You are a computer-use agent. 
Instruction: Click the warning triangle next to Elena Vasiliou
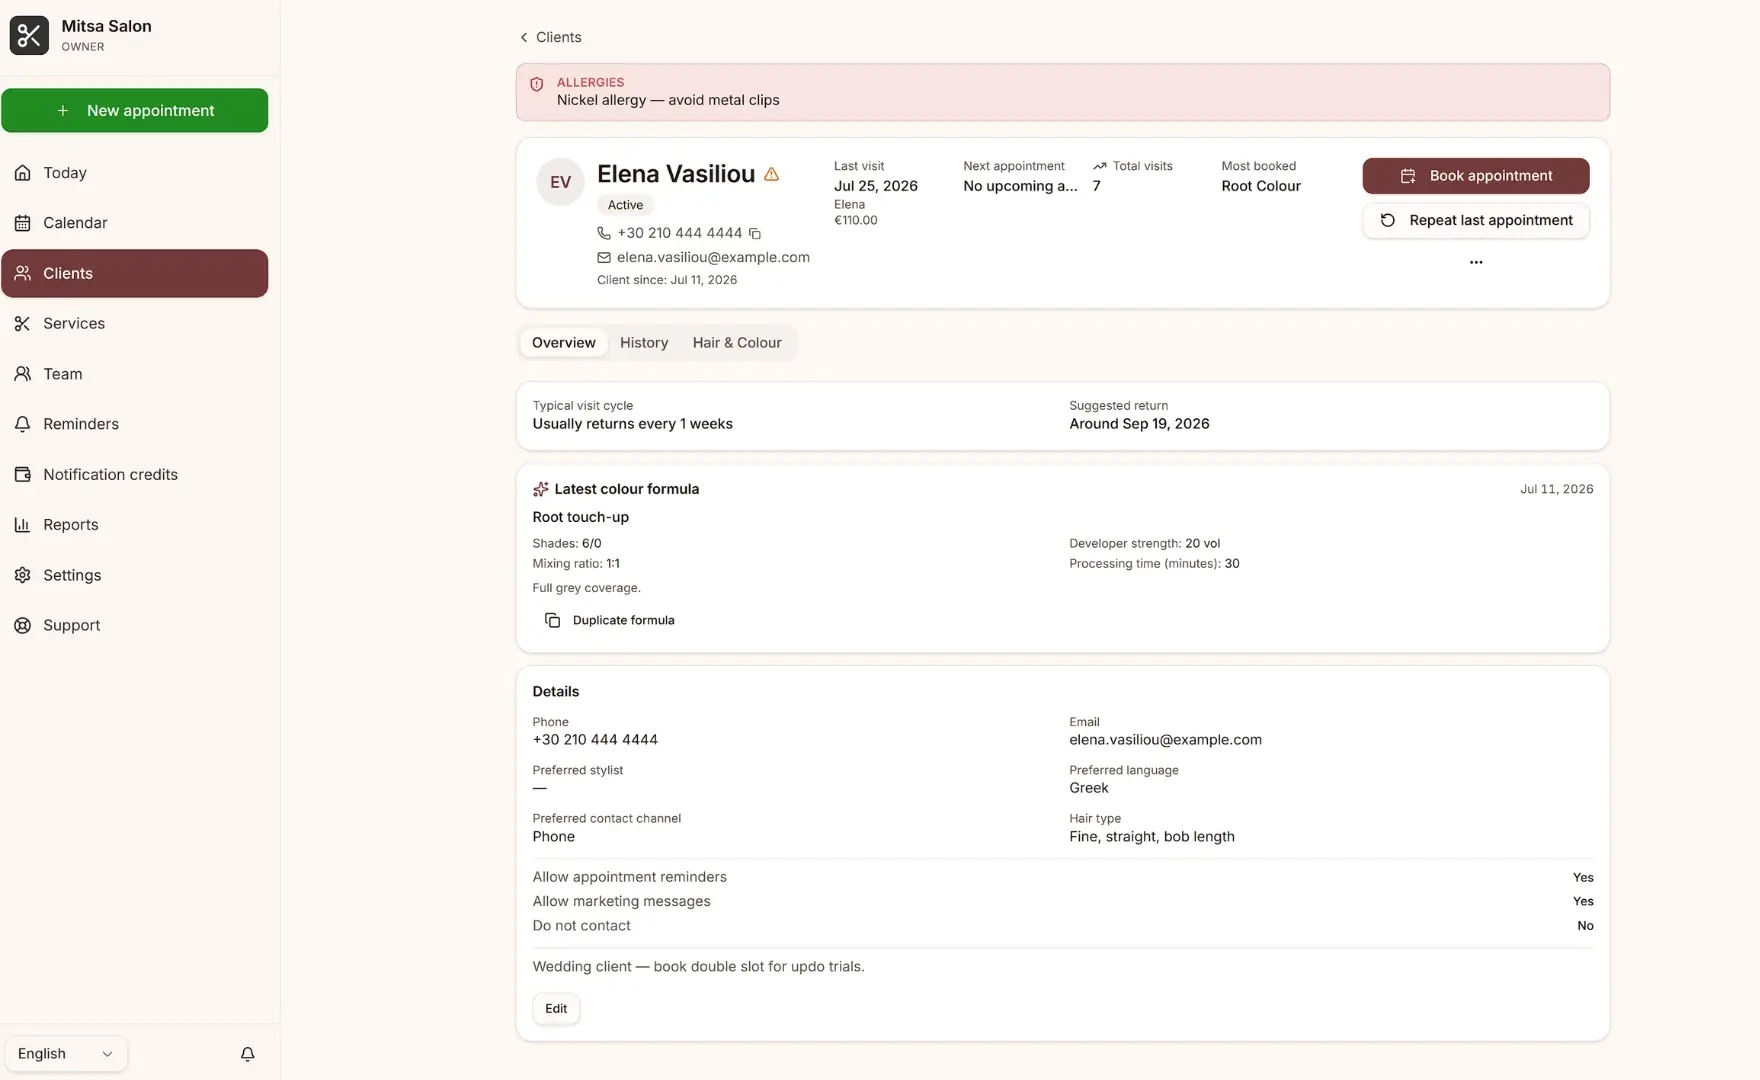pos(771,174)
